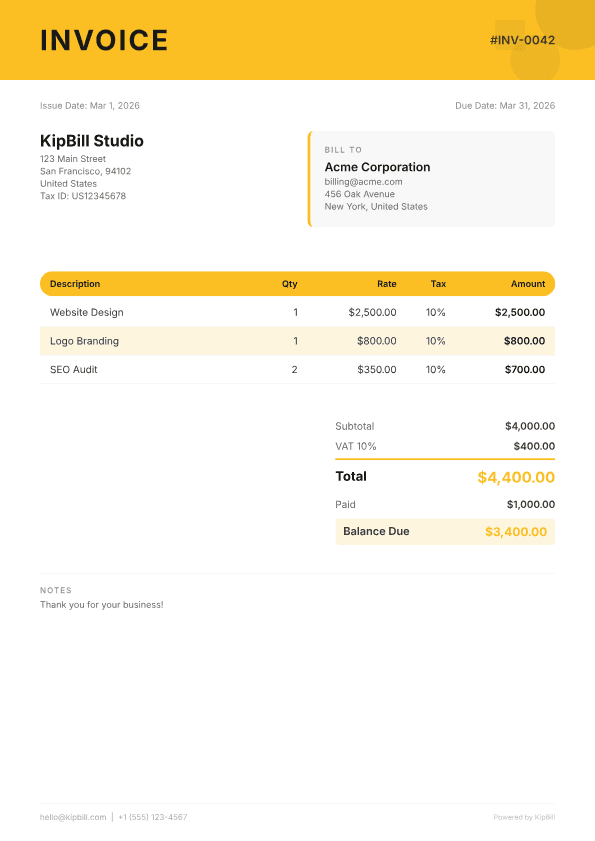This screenshot has height=841, width=595.
Task: Click the SEO Audit quantity 2 cell
Action: coord(295,370)
